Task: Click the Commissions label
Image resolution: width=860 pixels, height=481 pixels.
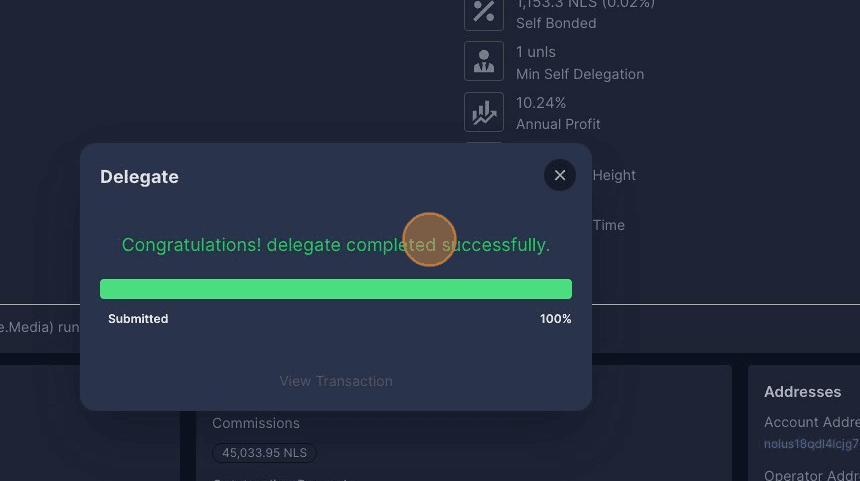Action: coord(256,423)
